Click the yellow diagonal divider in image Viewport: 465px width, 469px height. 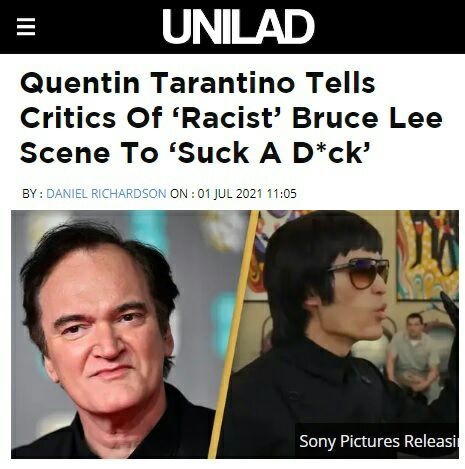click(234, 334)
